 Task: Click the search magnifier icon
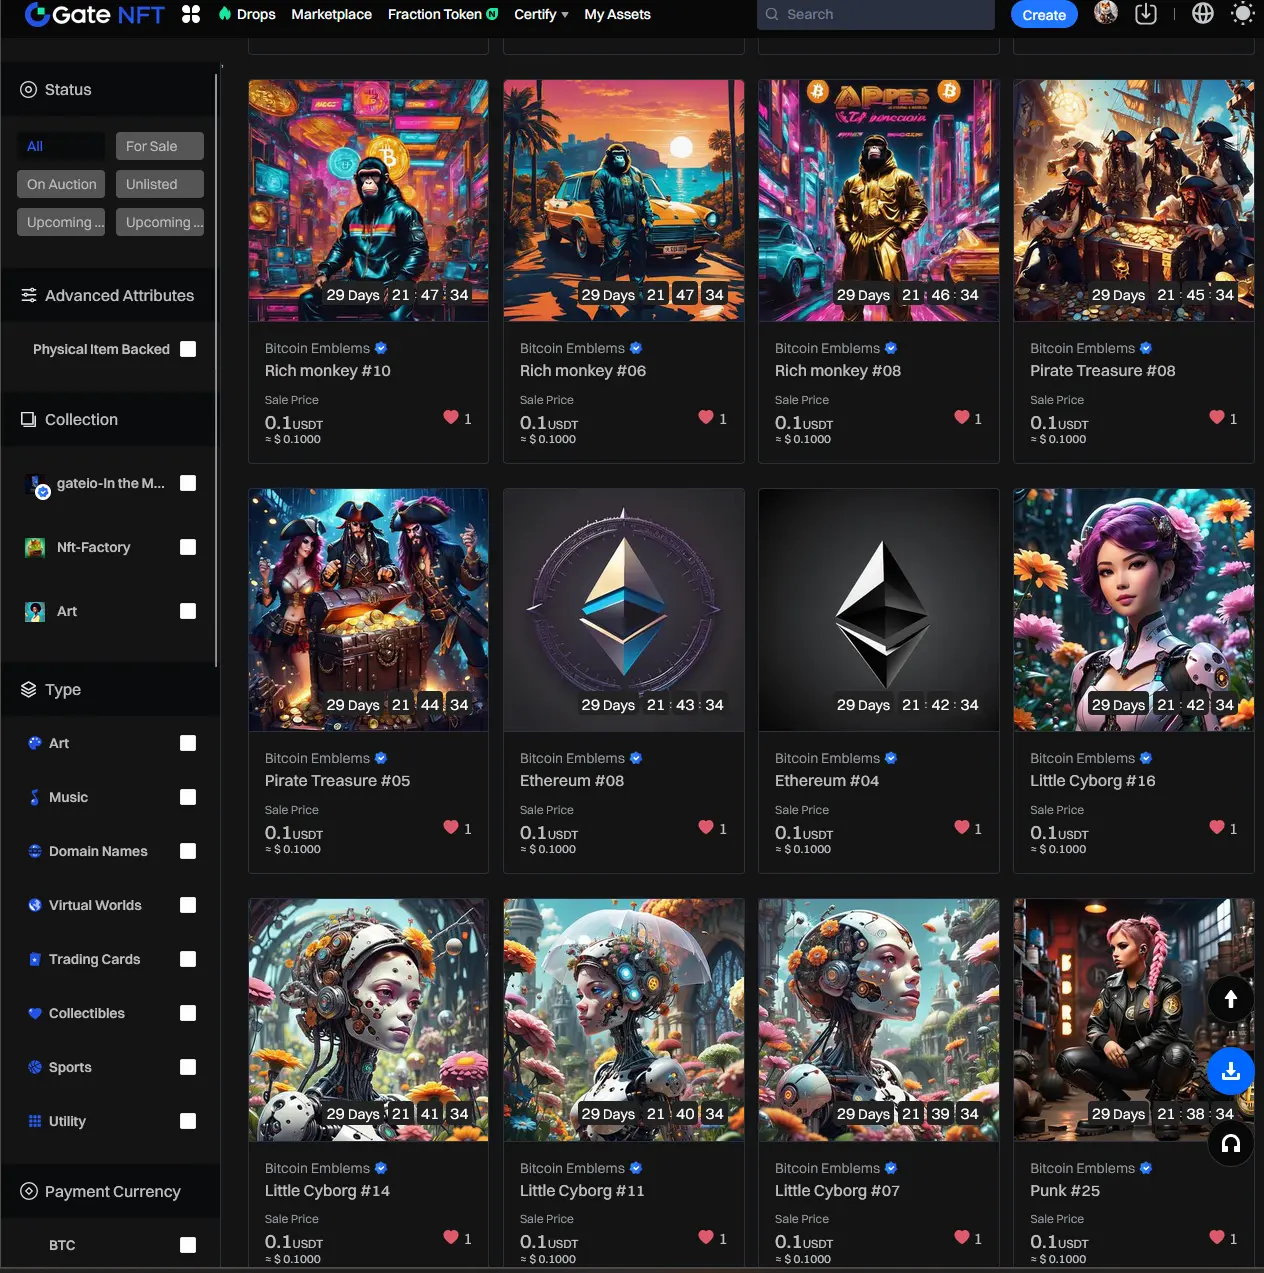772,14
